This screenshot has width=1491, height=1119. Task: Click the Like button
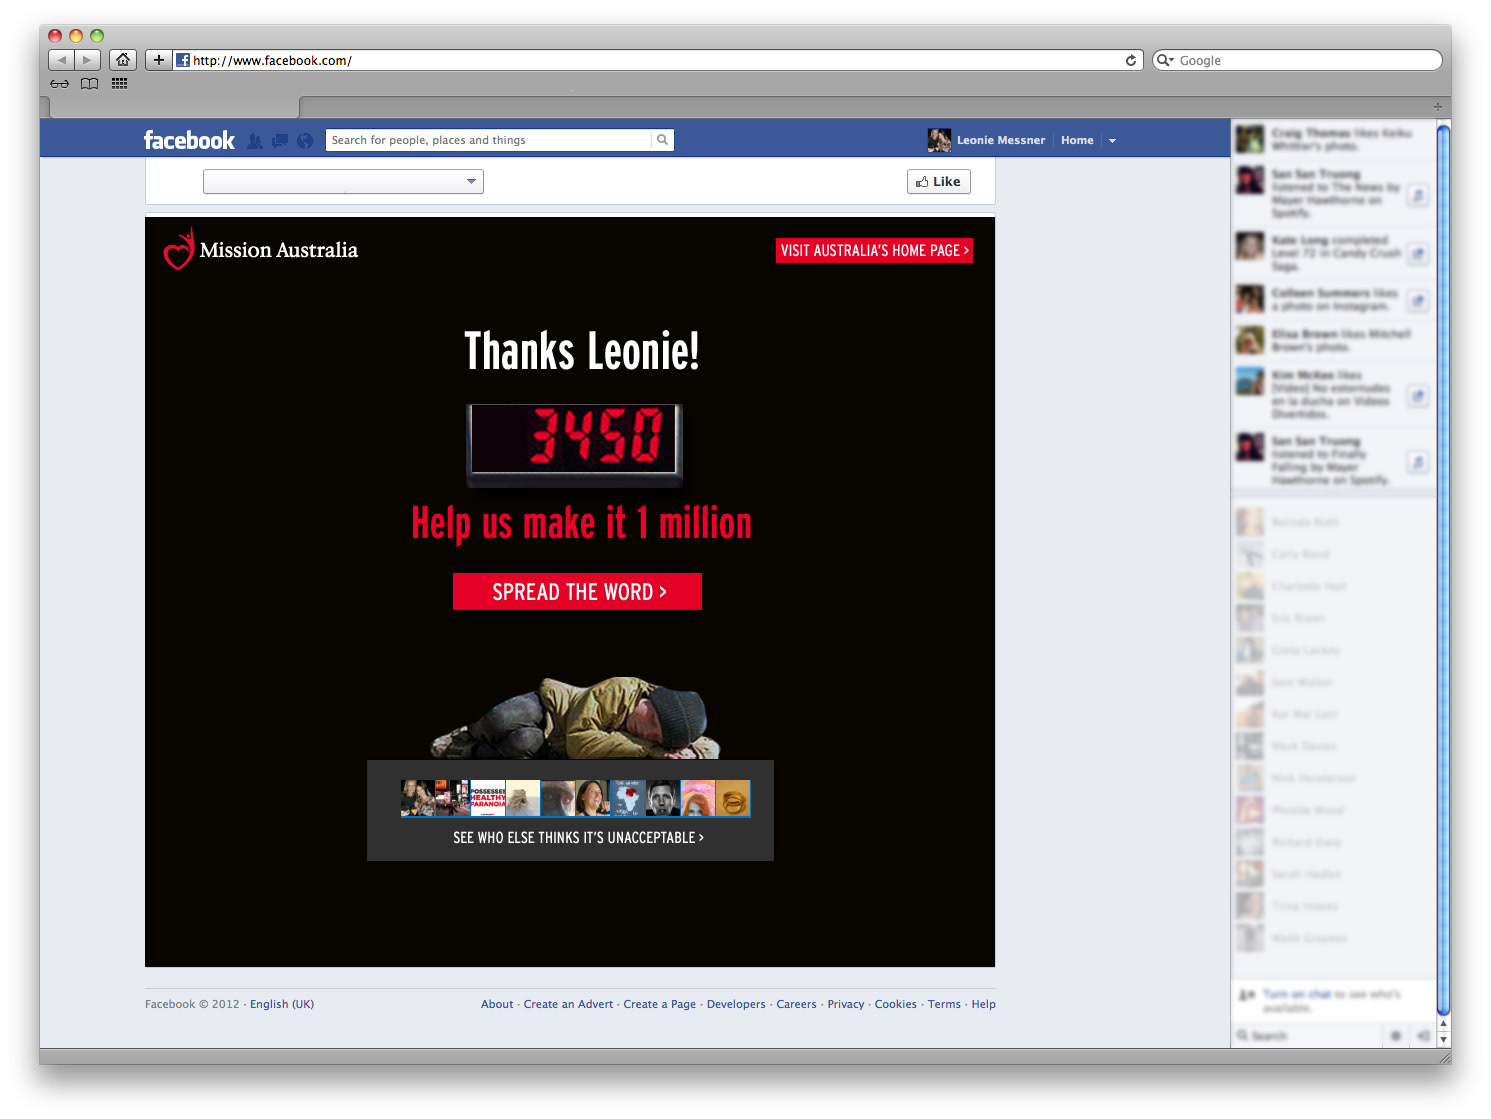[x=938, y=181]
